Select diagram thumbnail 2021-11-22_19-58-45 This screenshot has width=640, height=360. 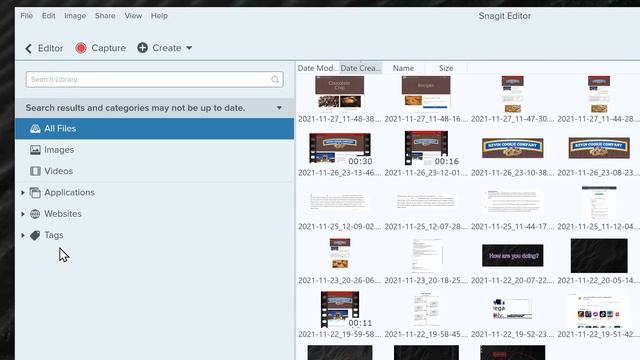point(426,310)
